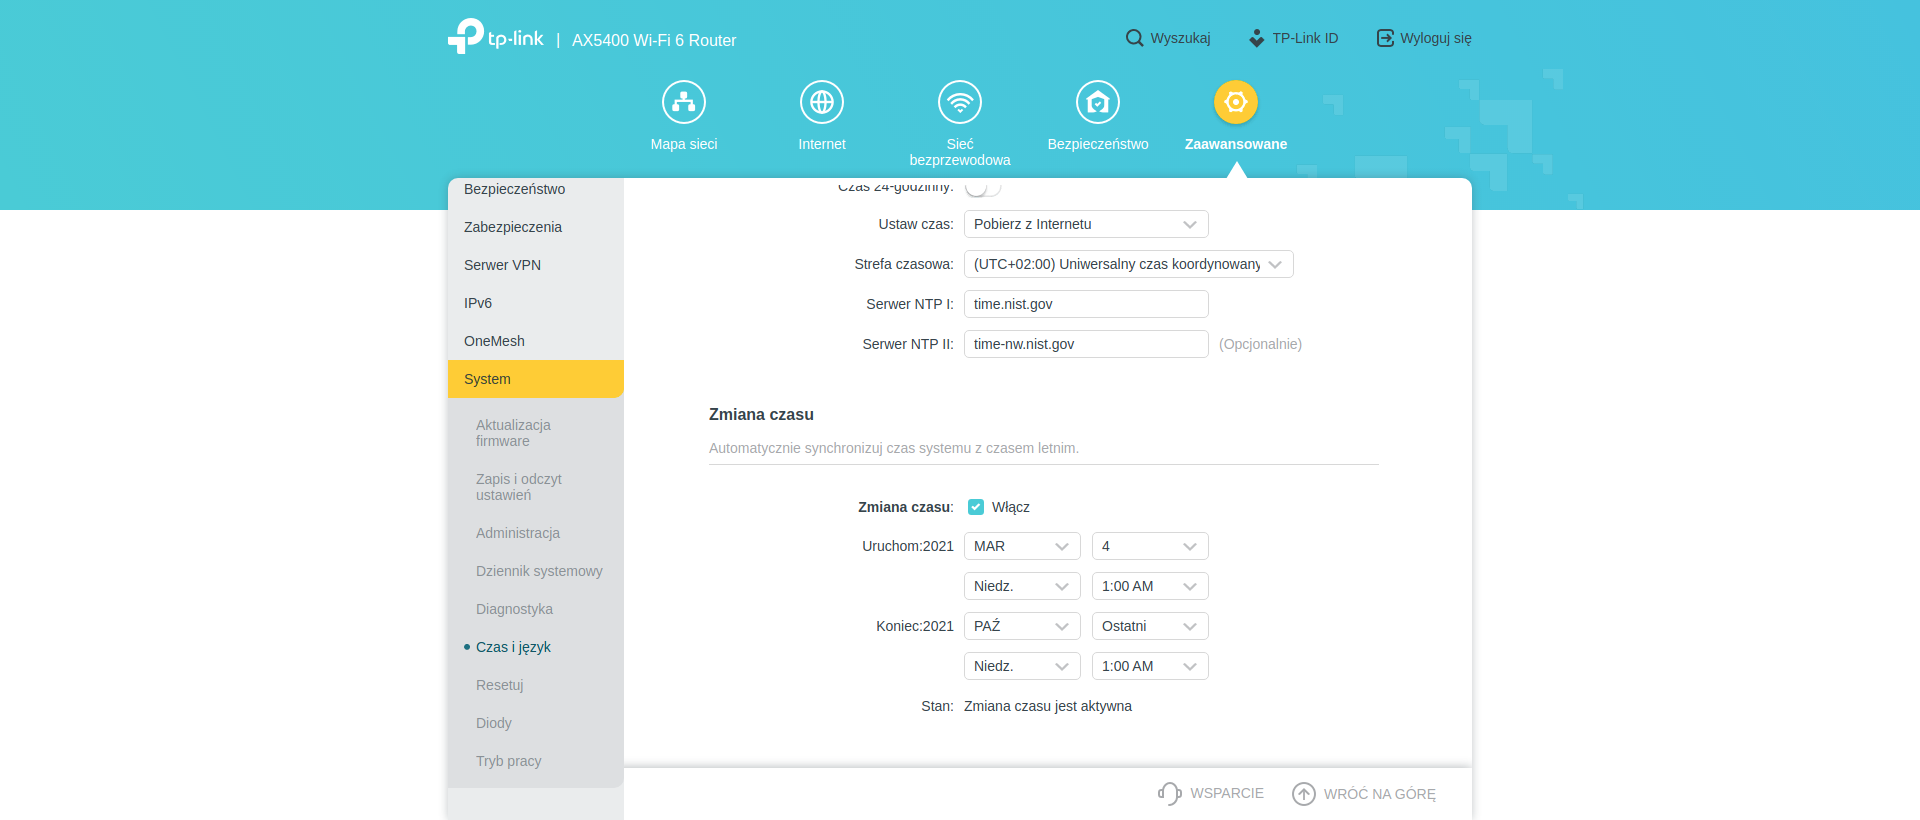This screenshot has width=1920, height=820.
Task: Expand the PAŹ end month dropdown
Action: (1021, 626)
